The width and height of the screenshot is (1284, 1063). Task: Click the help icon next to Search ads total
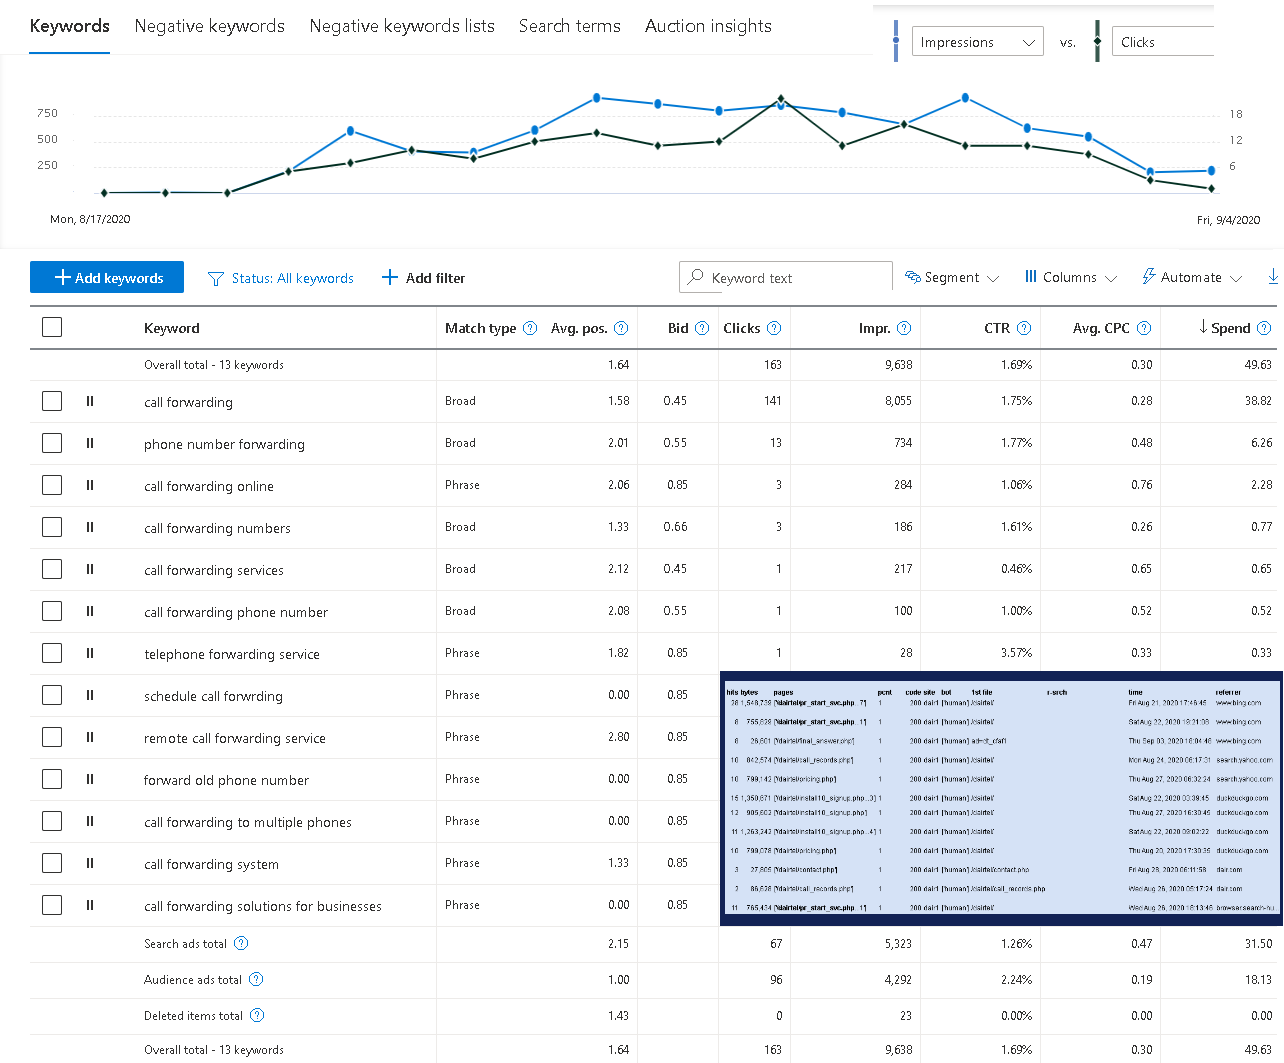pos(241,943)
